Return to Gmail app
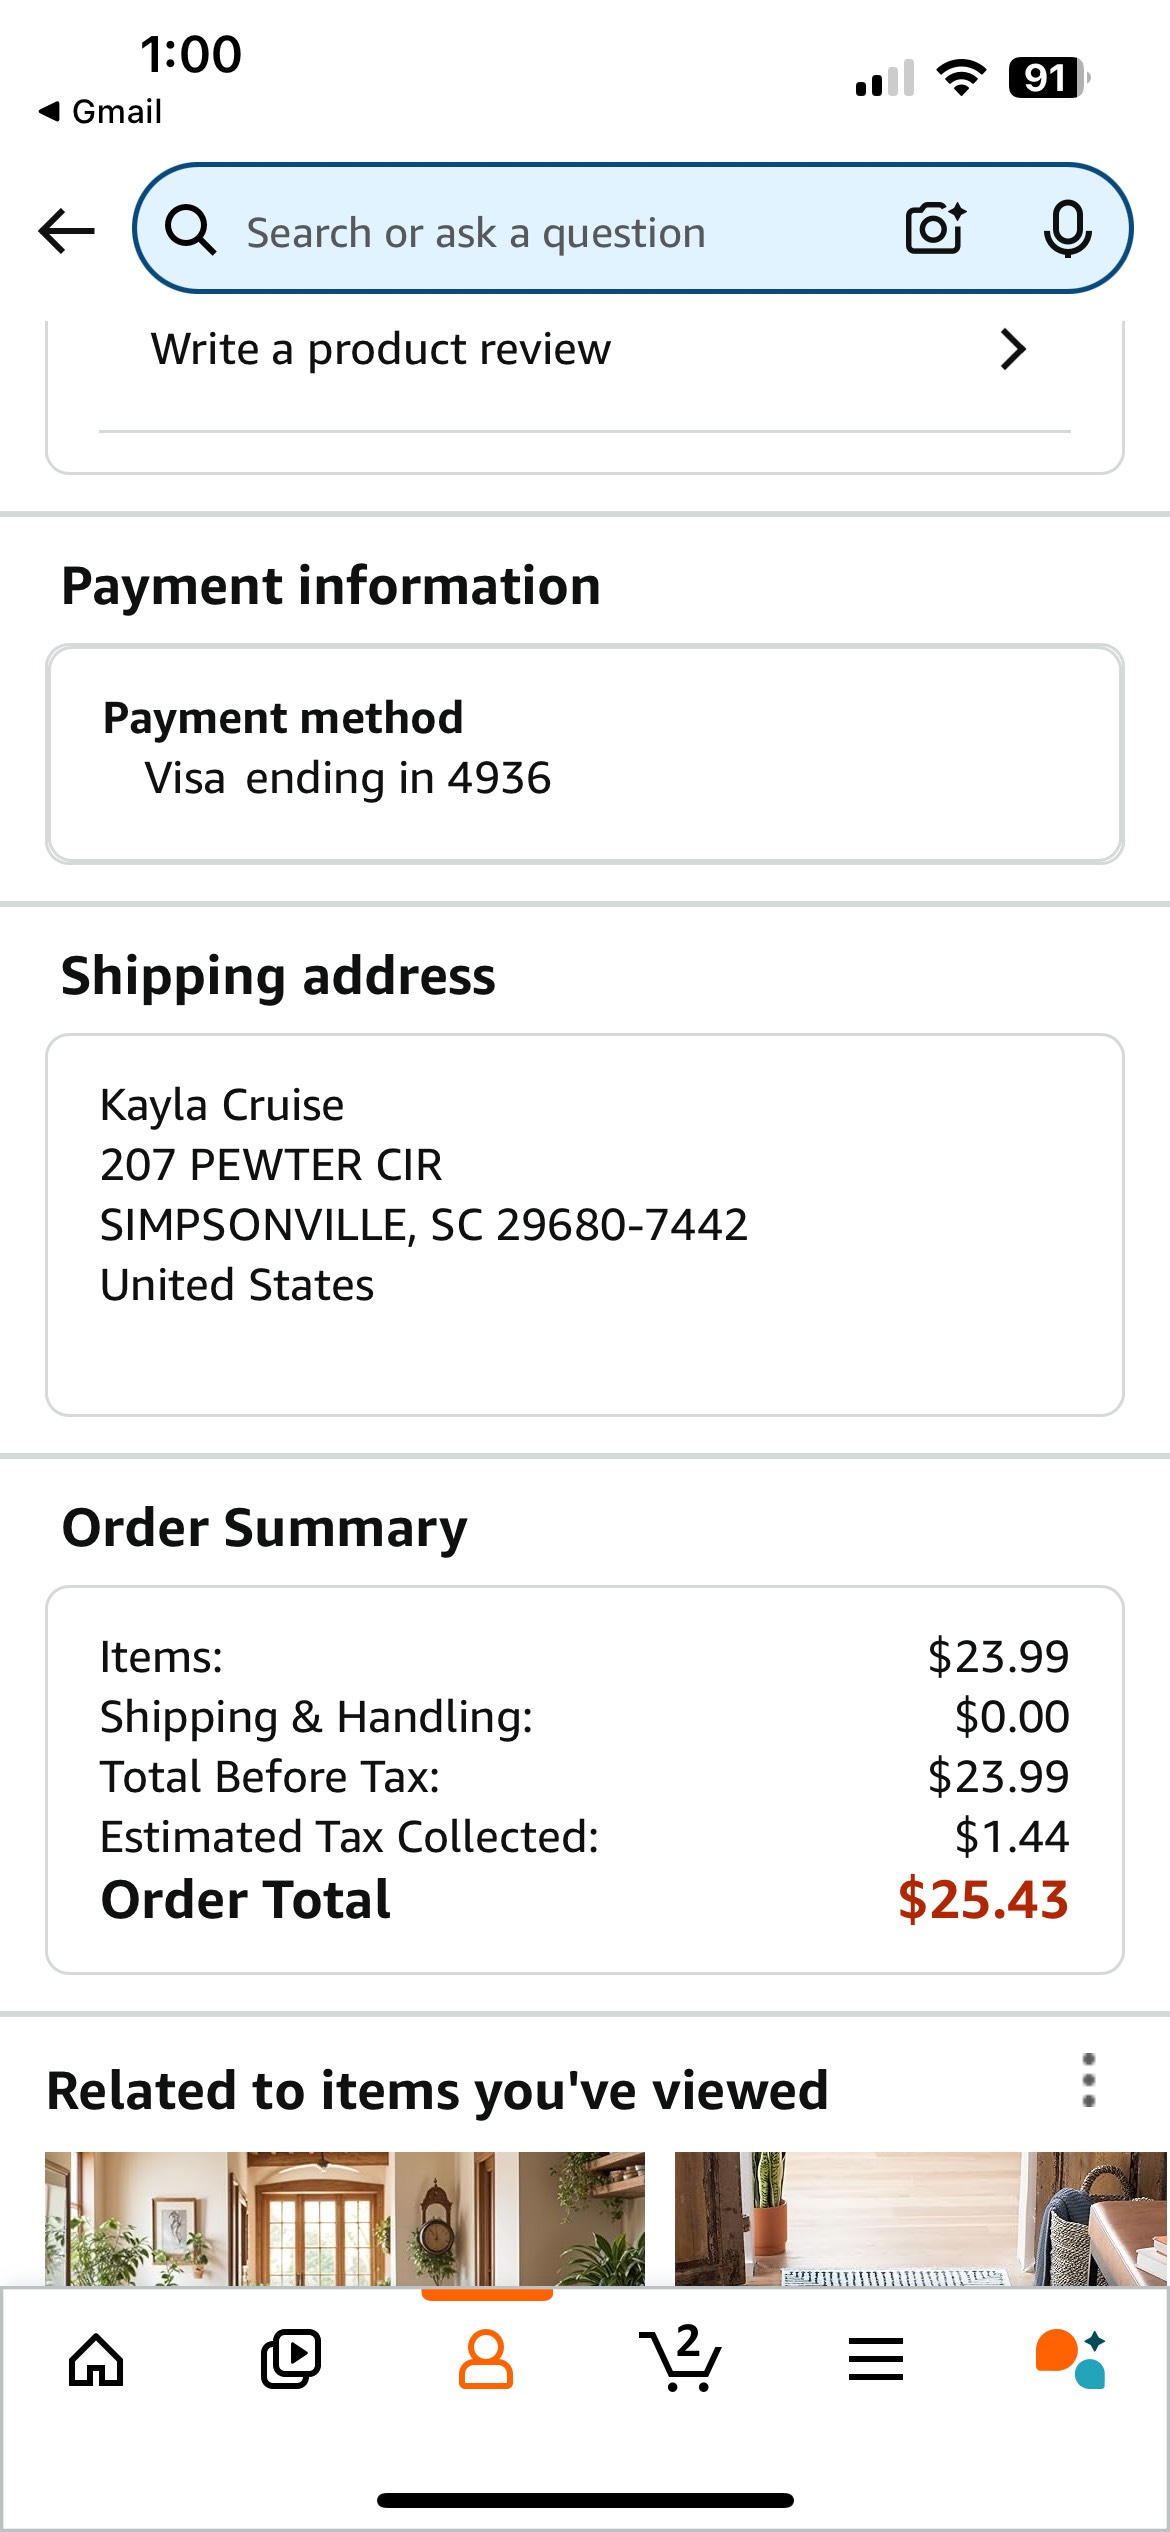Screen dimensions: 1170x2532 (x=100, y=111)
